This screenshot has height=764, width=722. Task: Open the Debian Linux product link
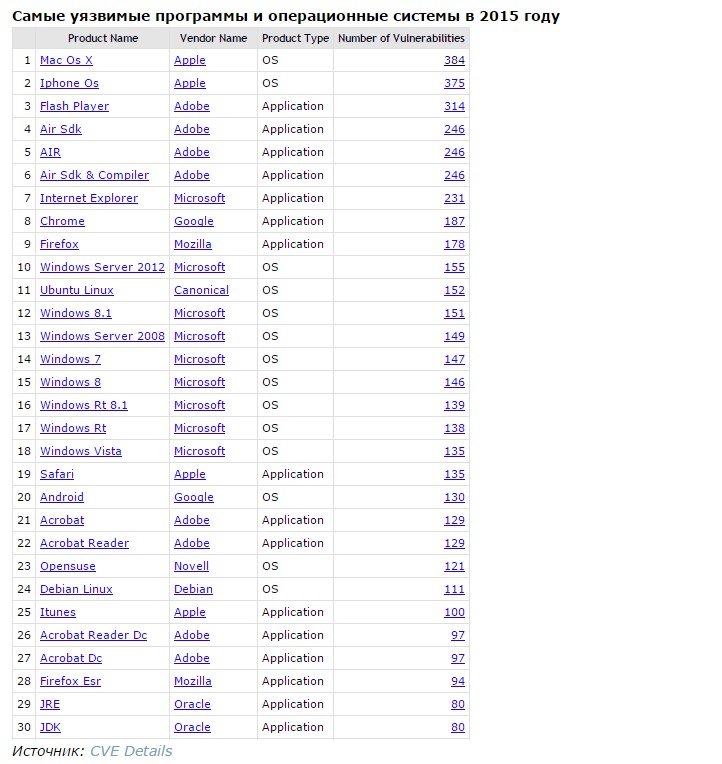coord(76,589)
